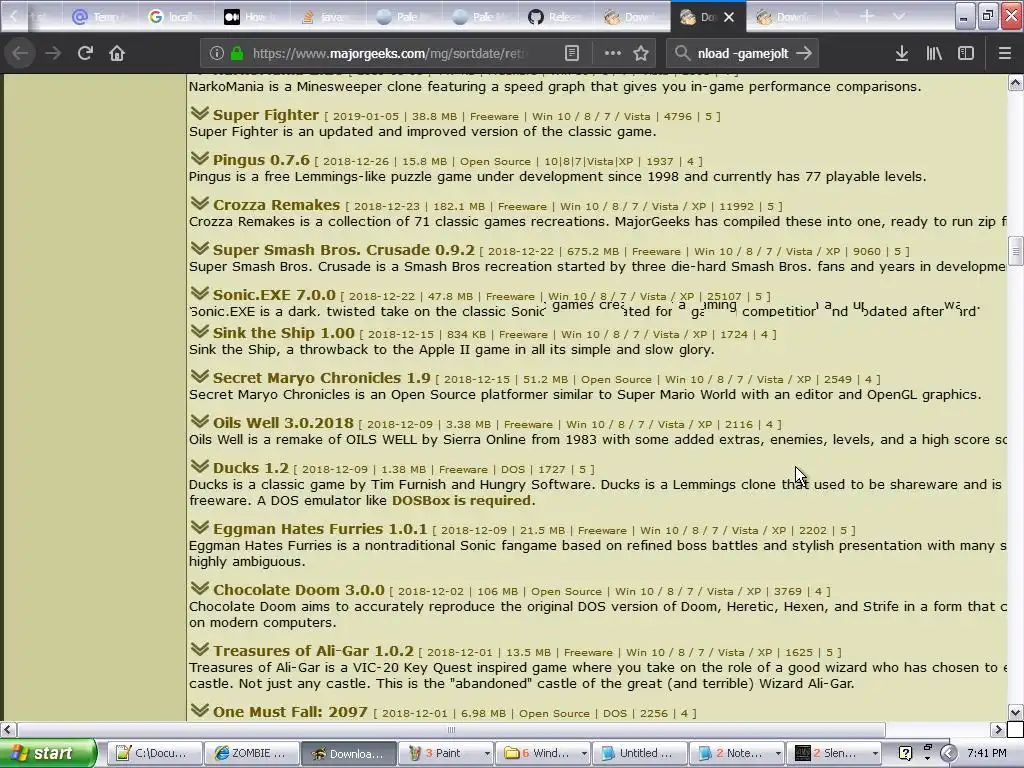Switch to the GitHub Releases tab
The width and height of the screenshot is (1024, 768).
click(556, 17)
